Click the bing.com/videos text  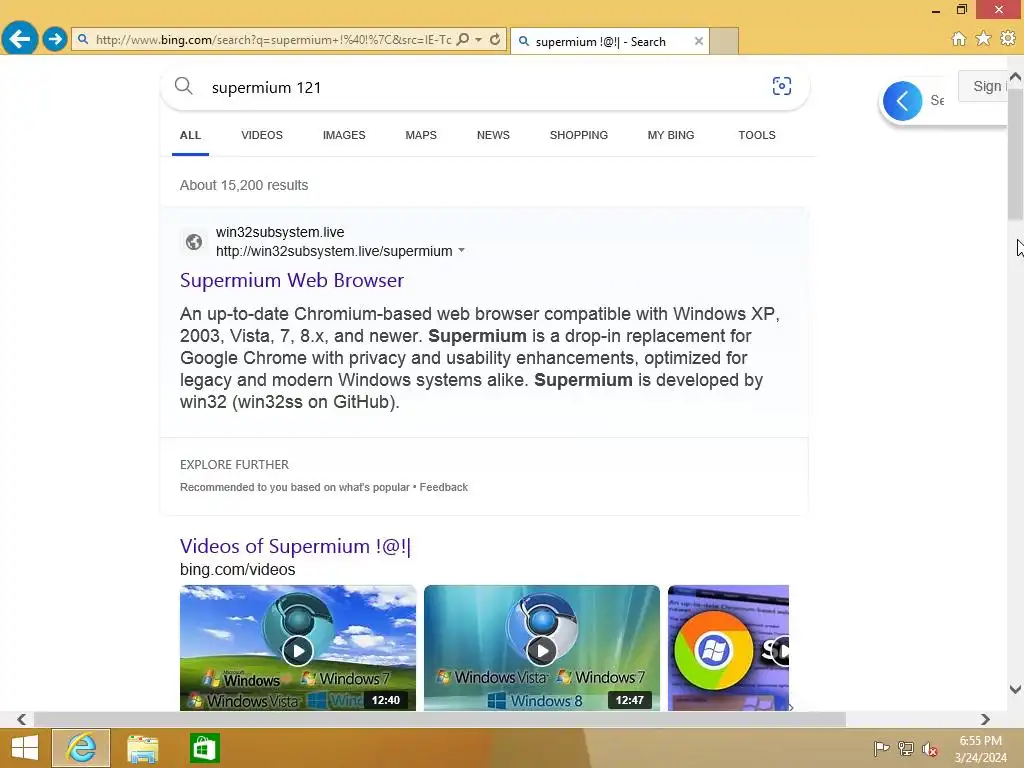tap(237, 569)
